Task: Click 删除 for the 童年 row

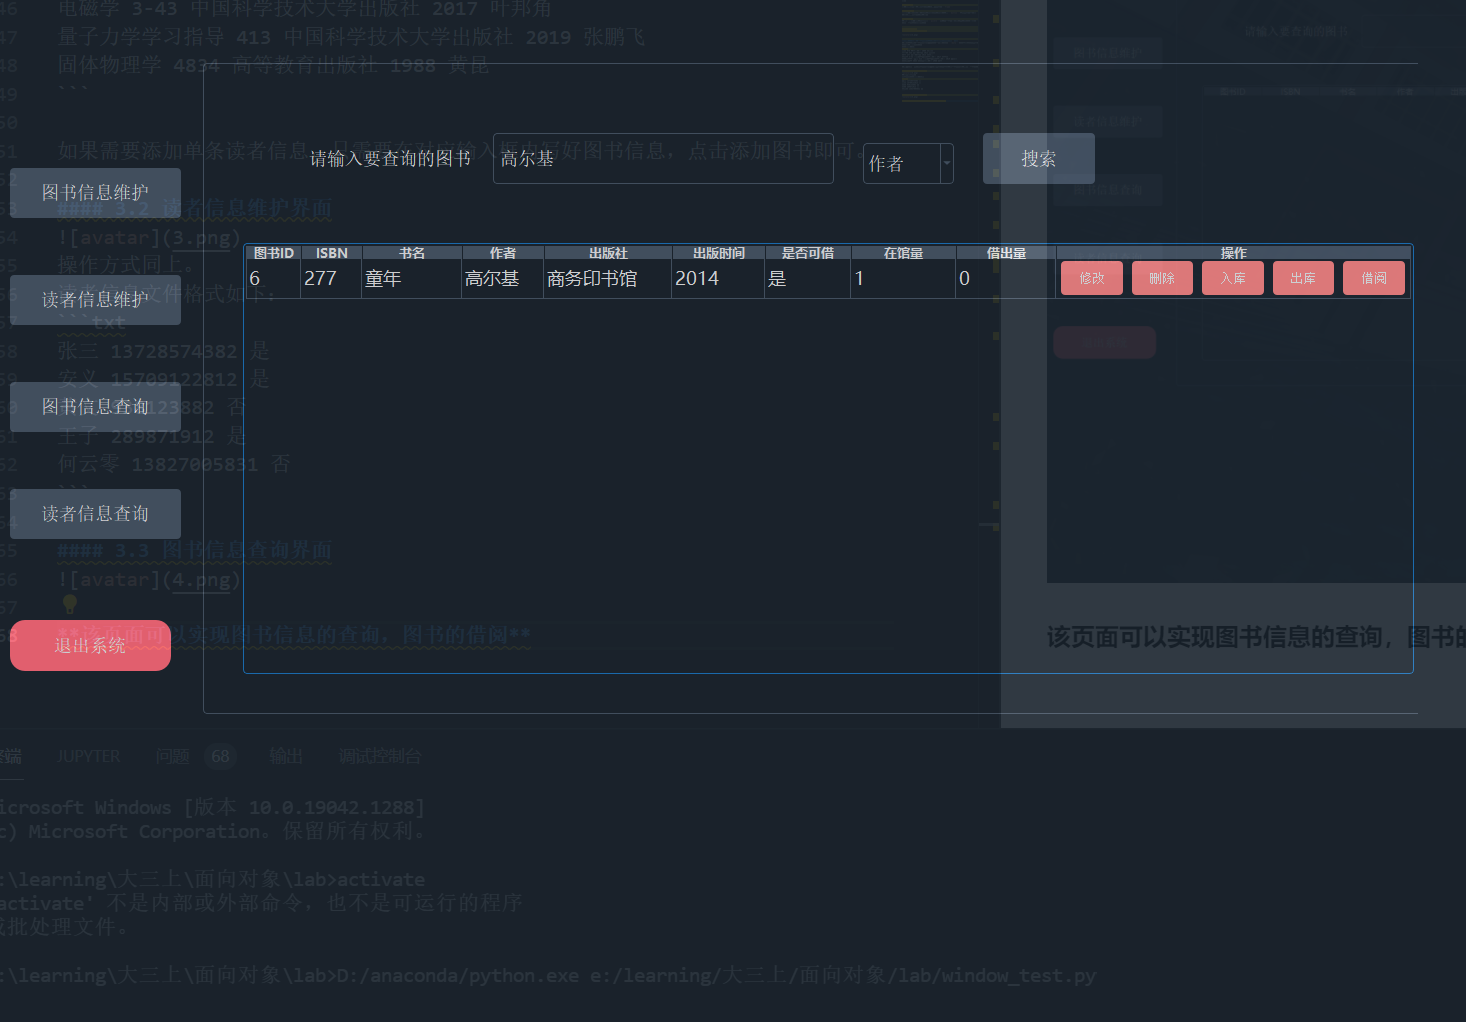Action: pos(1162,278)
